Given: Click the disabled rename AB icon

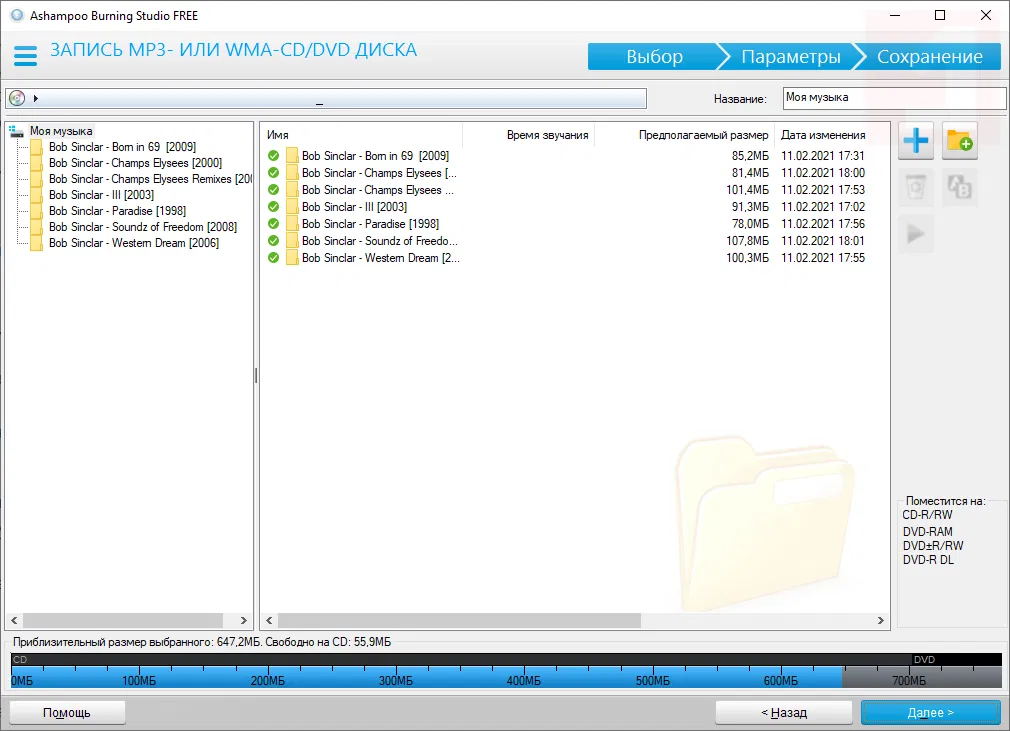Looking at the screenshot, I should point(959,187).
